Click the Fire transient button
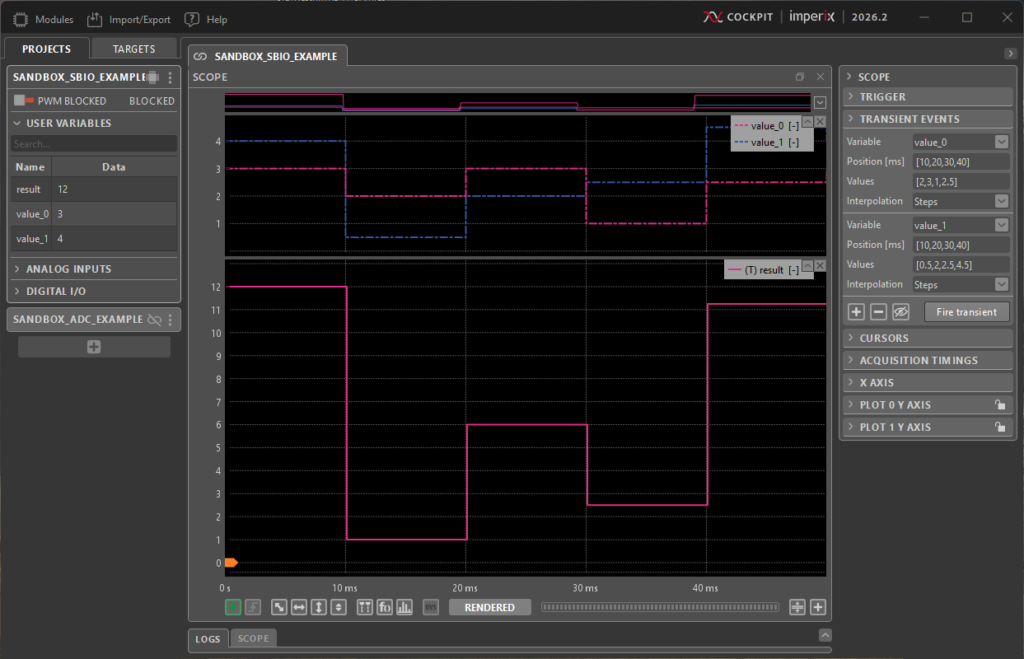Viewport: 1024px width, 659px height. pos(966,312)
